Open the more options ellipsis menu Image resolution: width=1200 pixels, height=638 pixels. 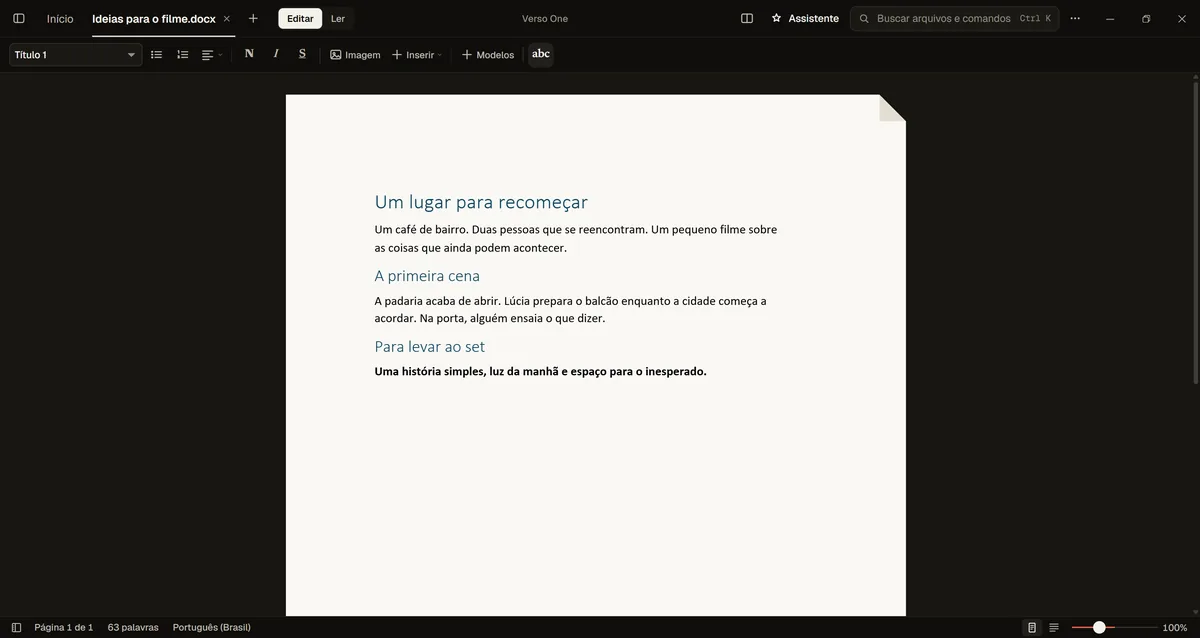pyautogui.click(x=1075, y=18)
